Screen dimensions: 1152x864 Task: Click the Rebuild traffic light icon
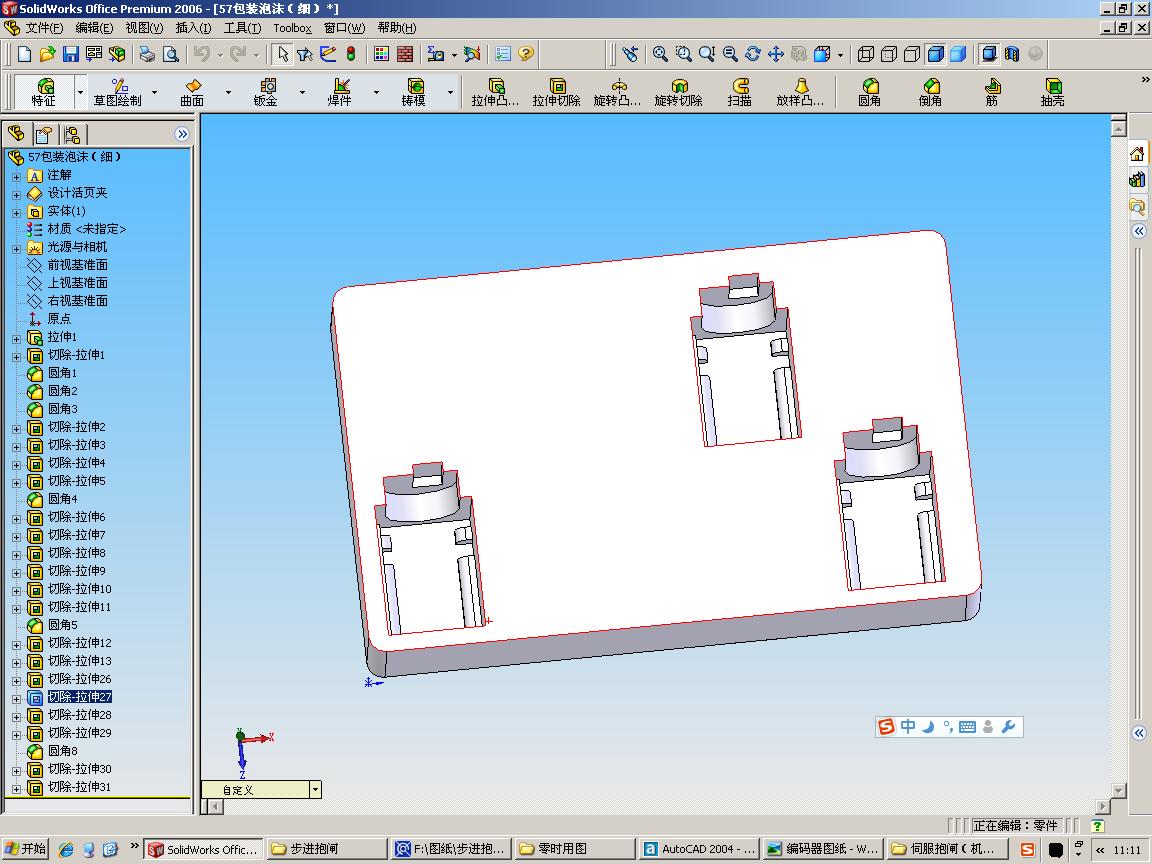tap(351, 54)
